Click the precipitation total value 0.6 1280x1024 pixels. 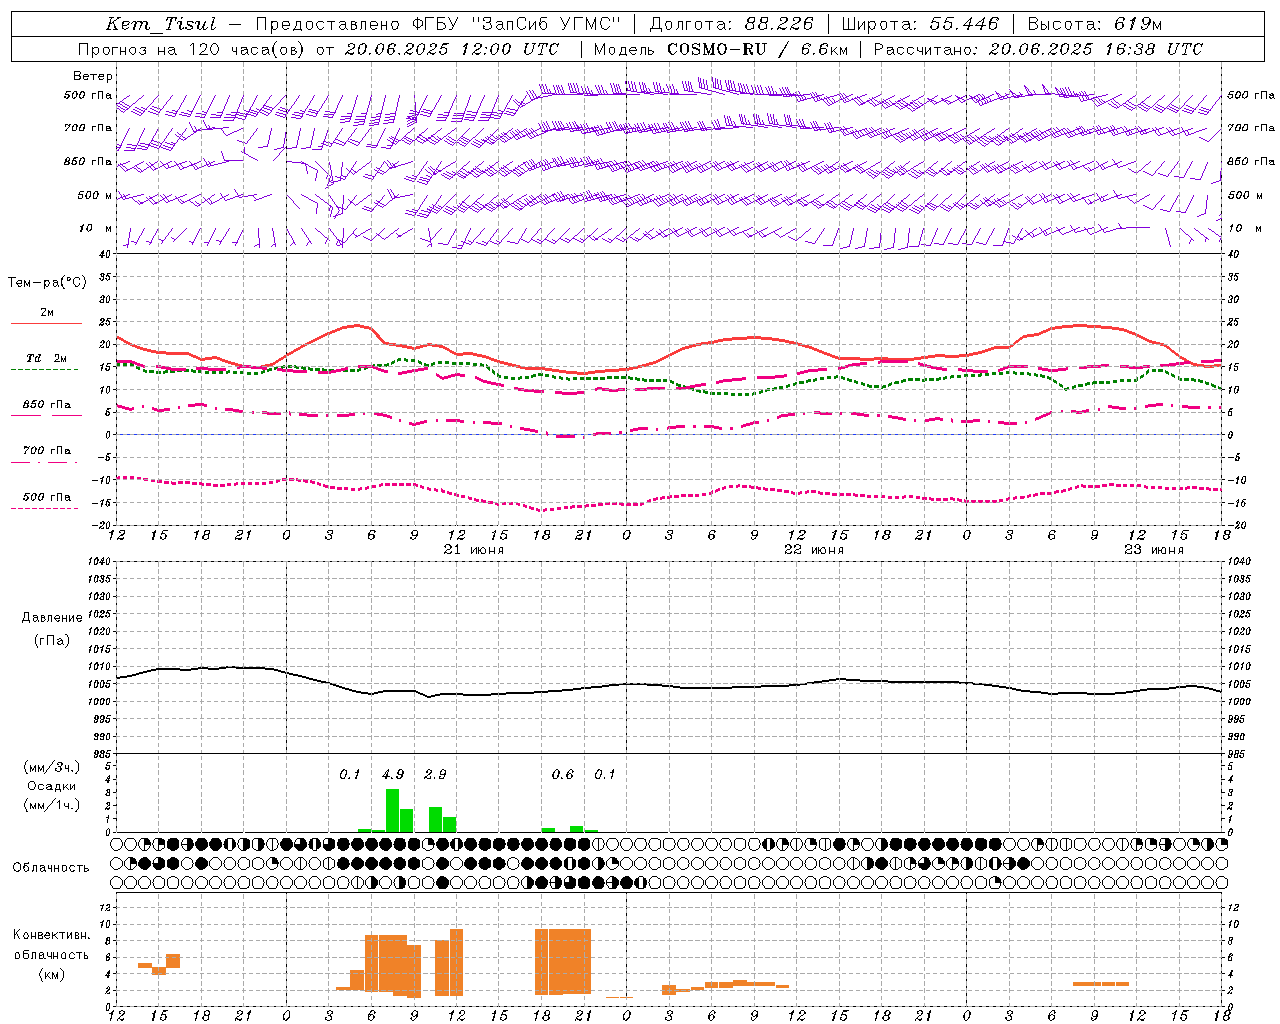tap(563, 774)
